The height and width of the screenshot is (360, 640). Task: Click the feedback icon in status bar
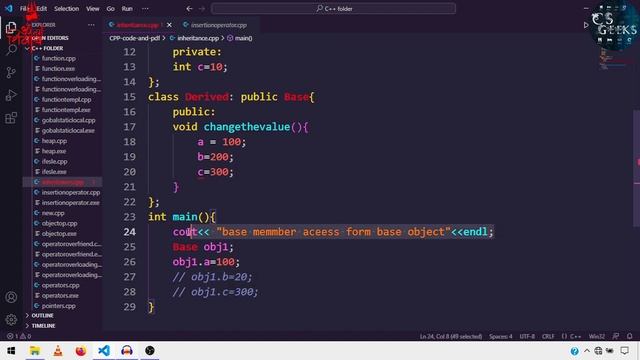pos(616,336)
